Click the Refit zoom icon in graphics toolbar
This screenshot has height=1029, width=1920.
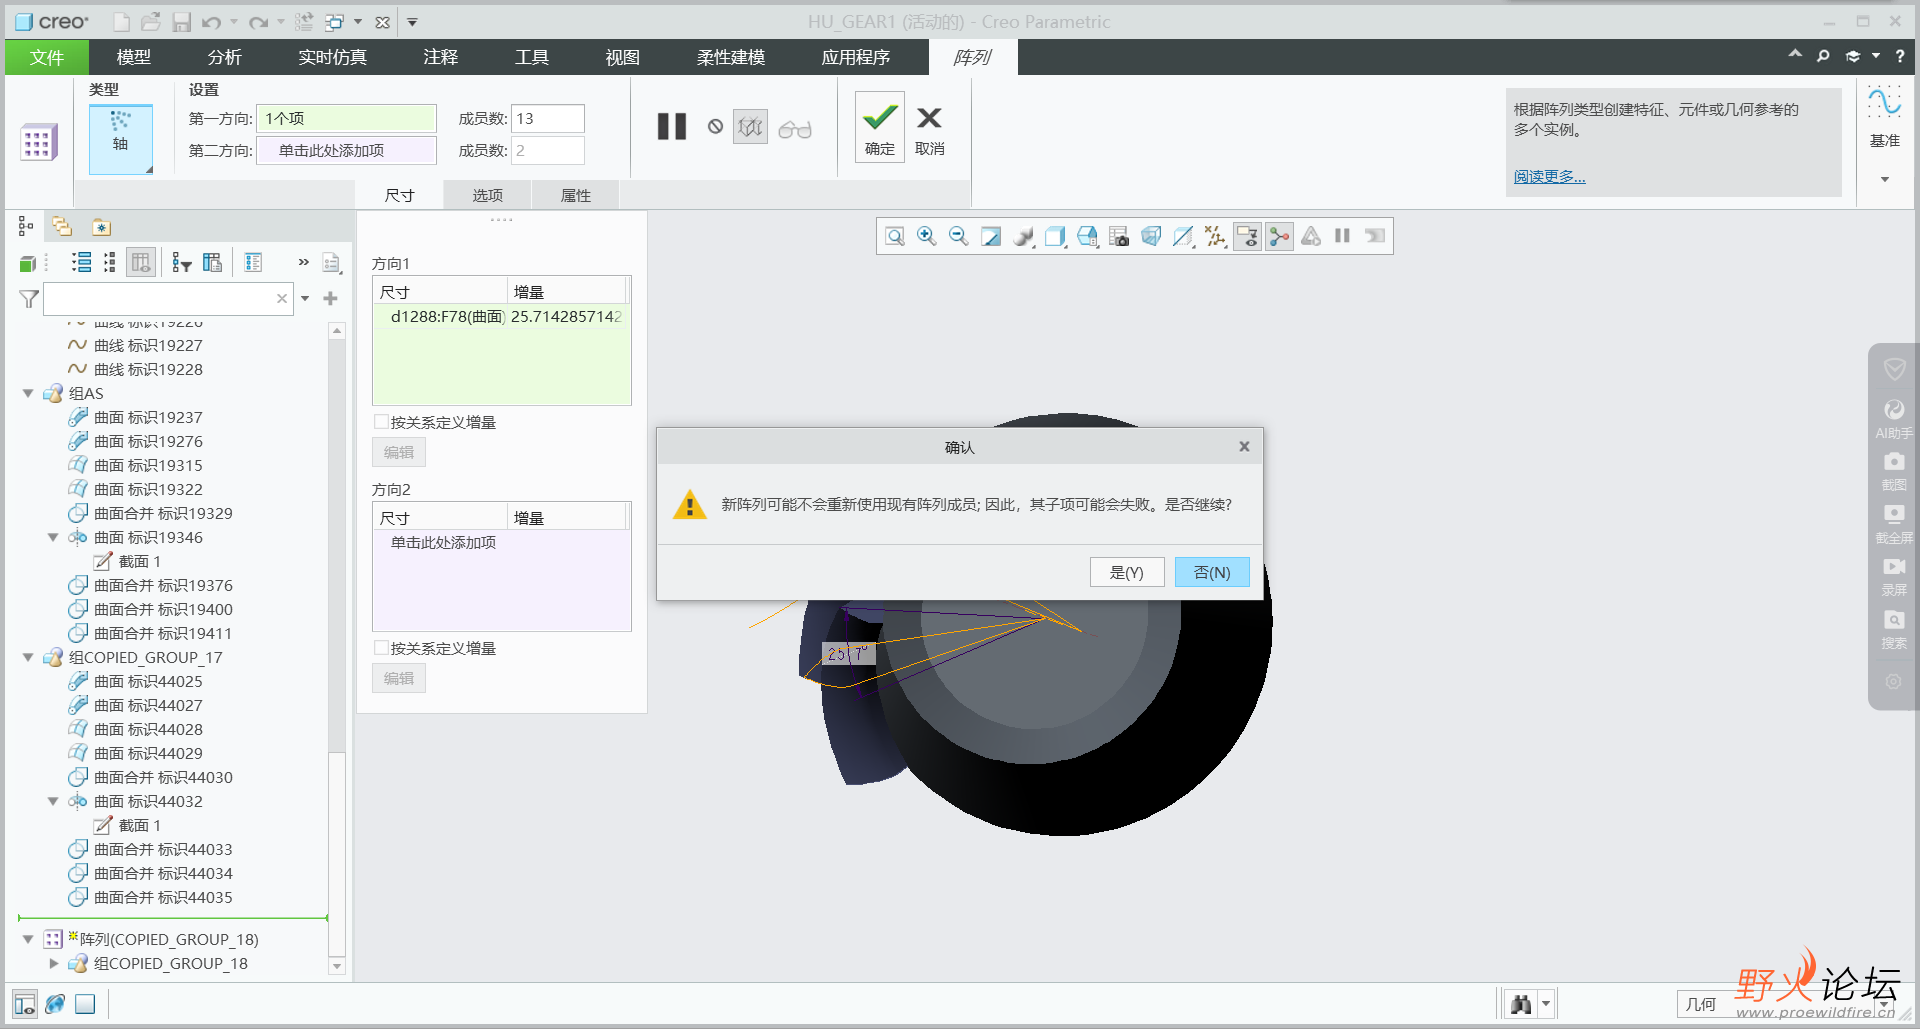point(895,236)
